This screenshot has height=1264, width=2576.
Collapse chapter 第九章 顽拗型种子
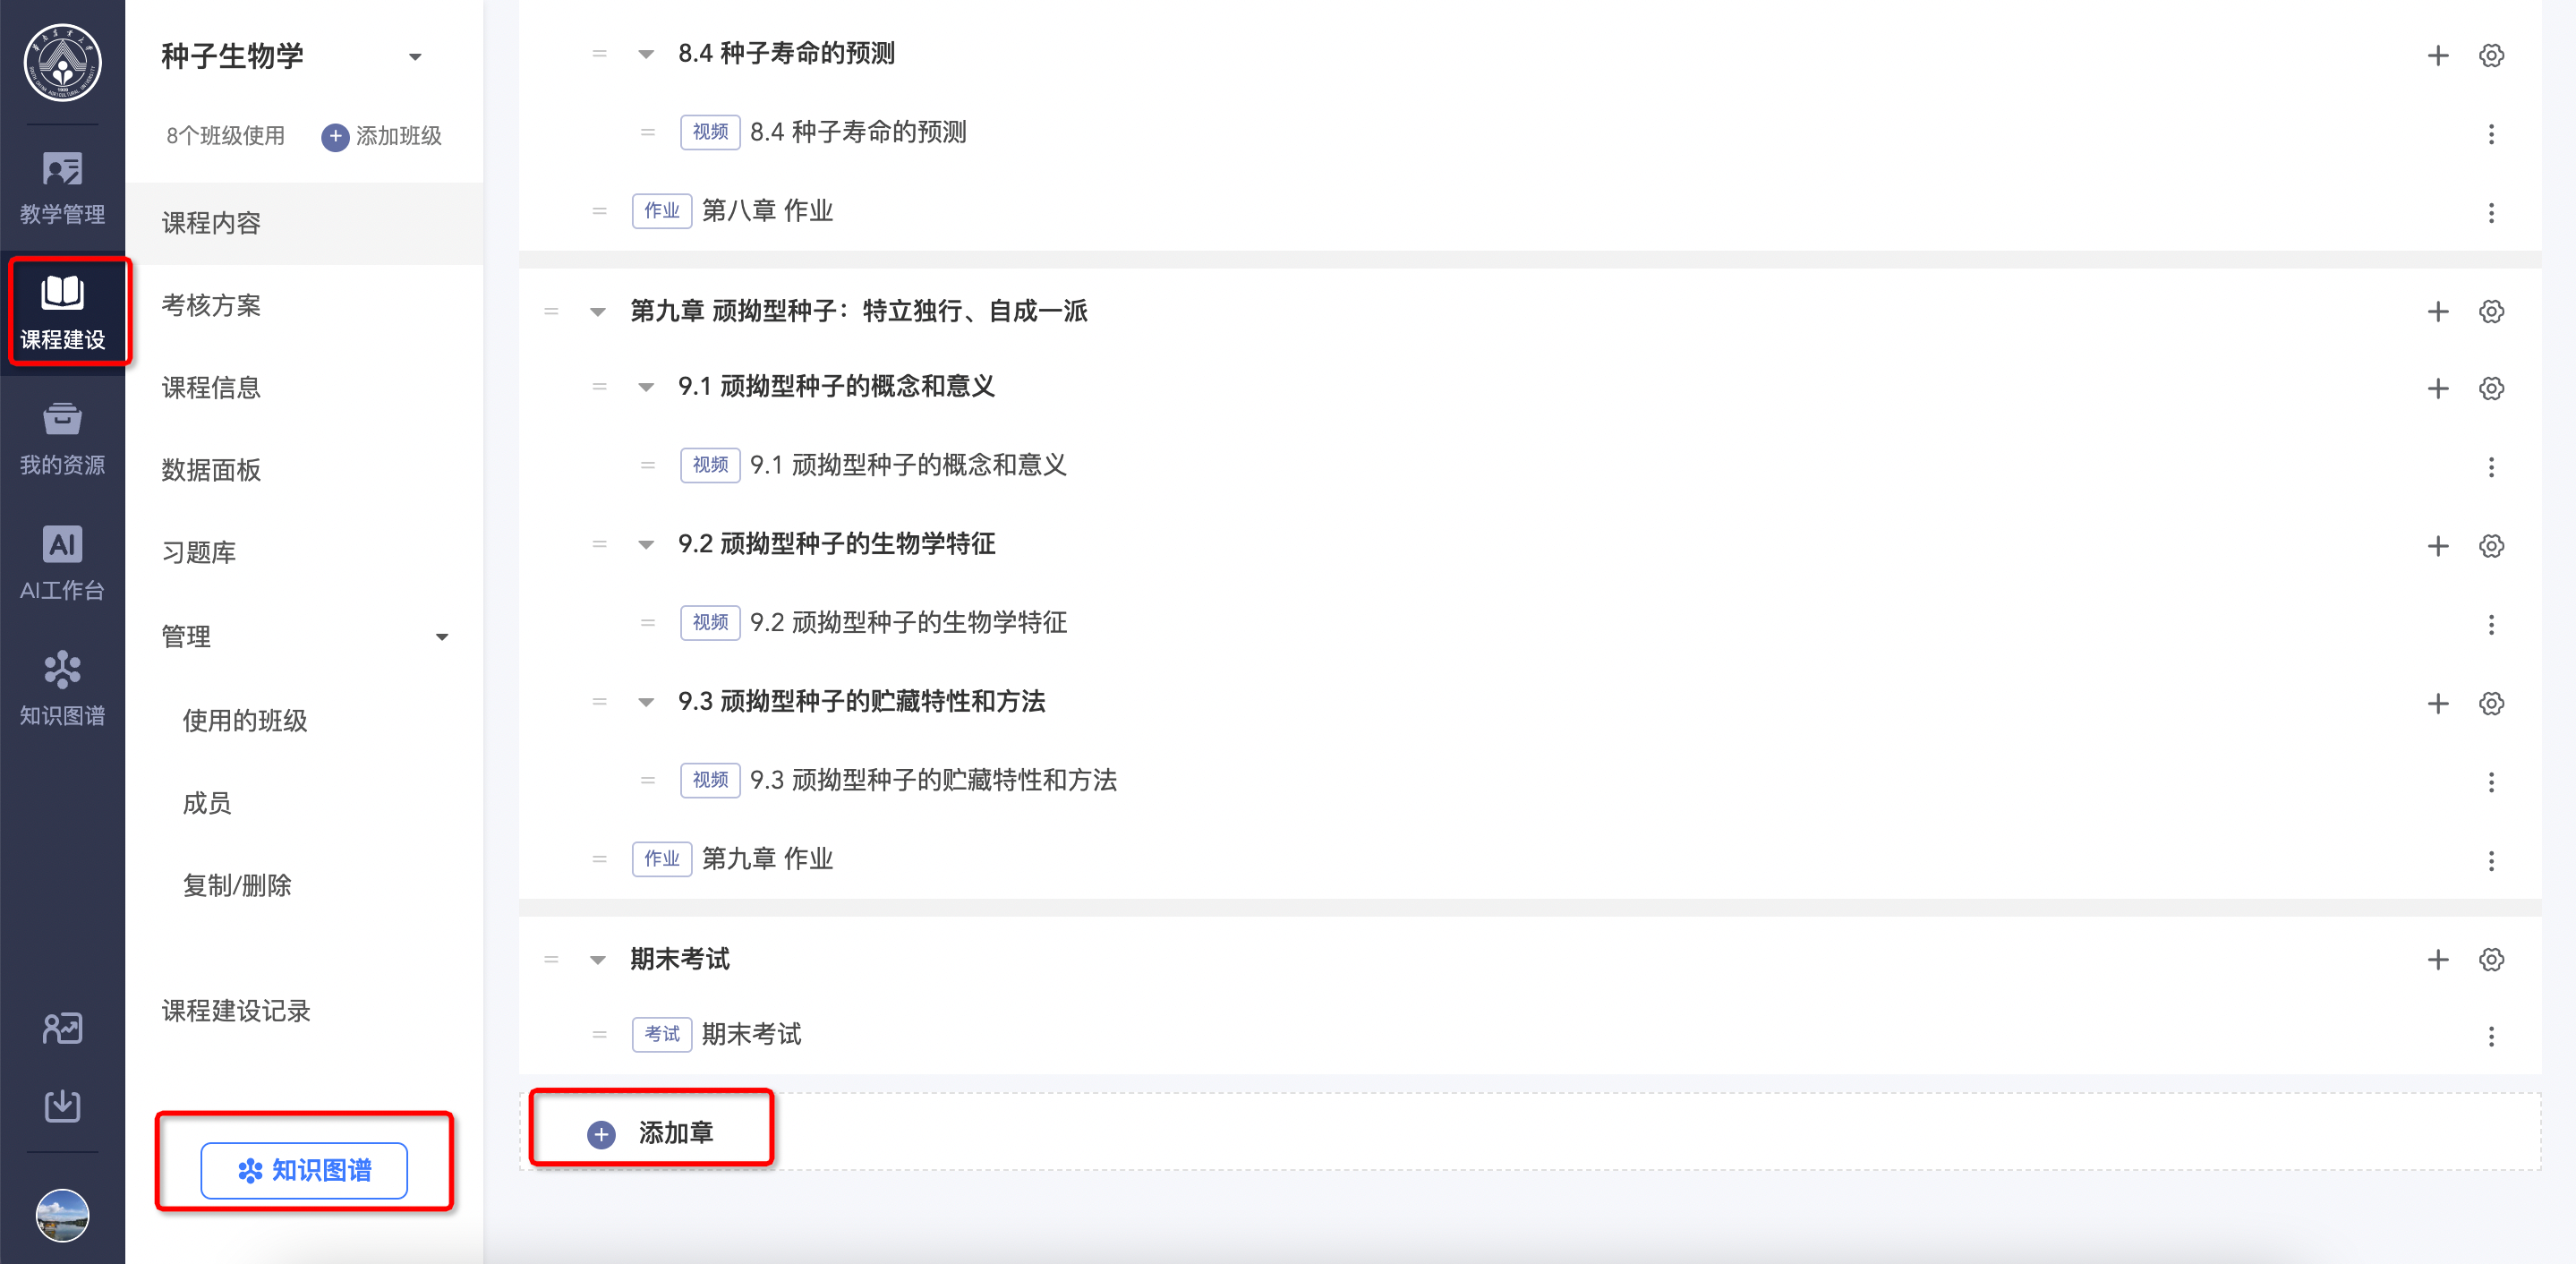(597, 312)
